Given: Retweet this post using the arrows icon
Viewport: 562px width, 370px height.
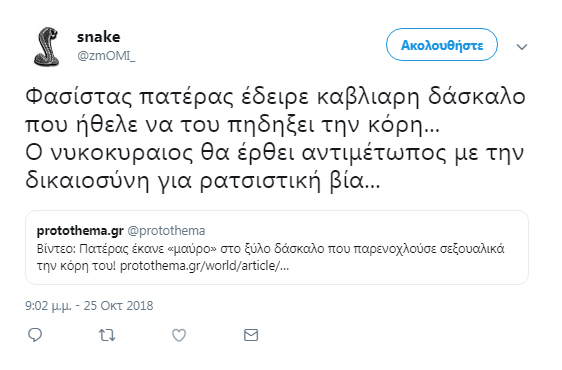Looking at the screenshot, I should [107, 335].
